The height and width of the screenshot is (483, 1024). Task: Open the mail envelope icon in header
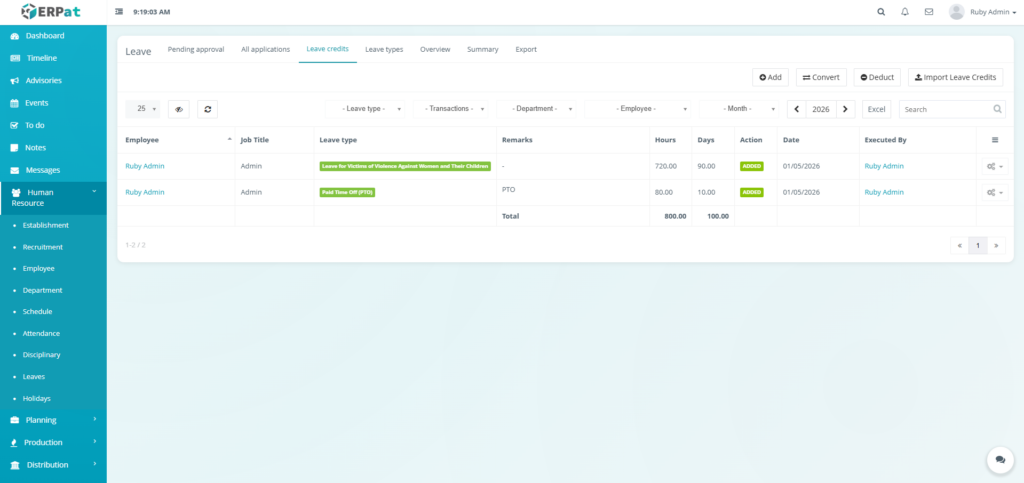pyautogui.click(x=929, y=12)
